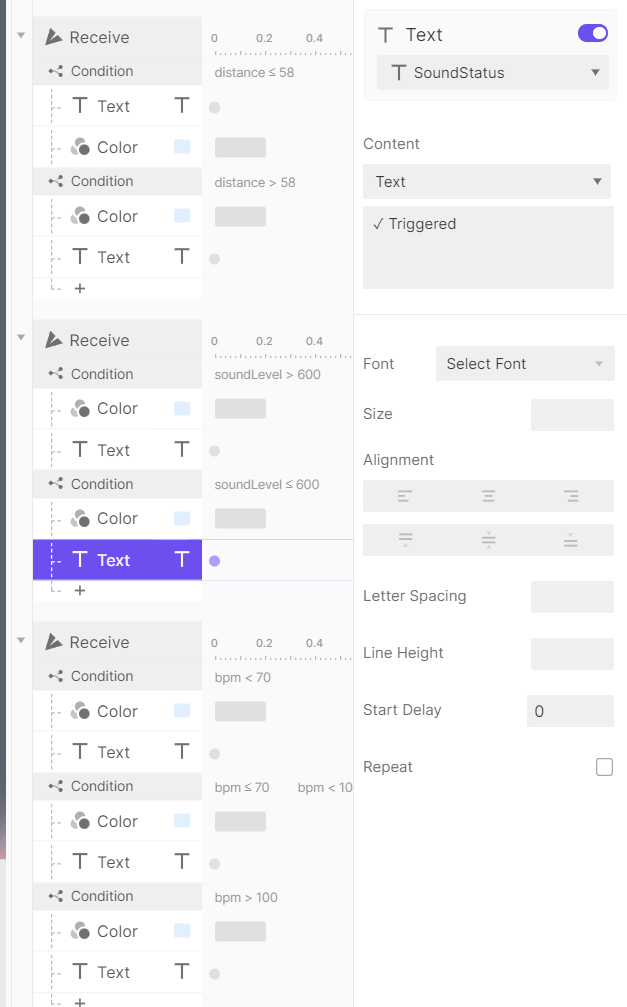Click the condition icon for soundLevel > 600
The height and width of the screenshot is (1007, 627).
pyautogui.click(x=56, y=374)
